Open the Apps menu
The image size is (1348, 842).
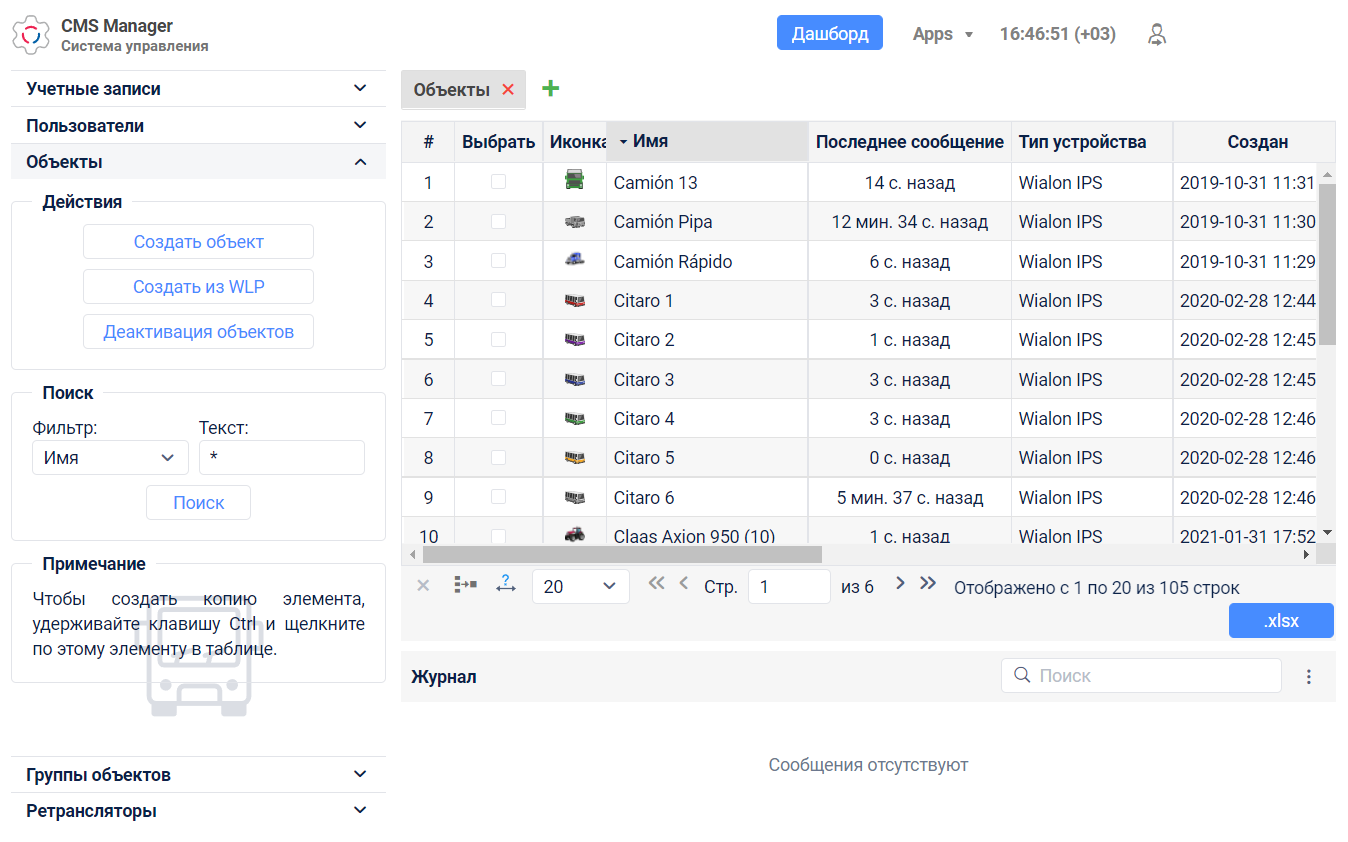click(943, 34)
